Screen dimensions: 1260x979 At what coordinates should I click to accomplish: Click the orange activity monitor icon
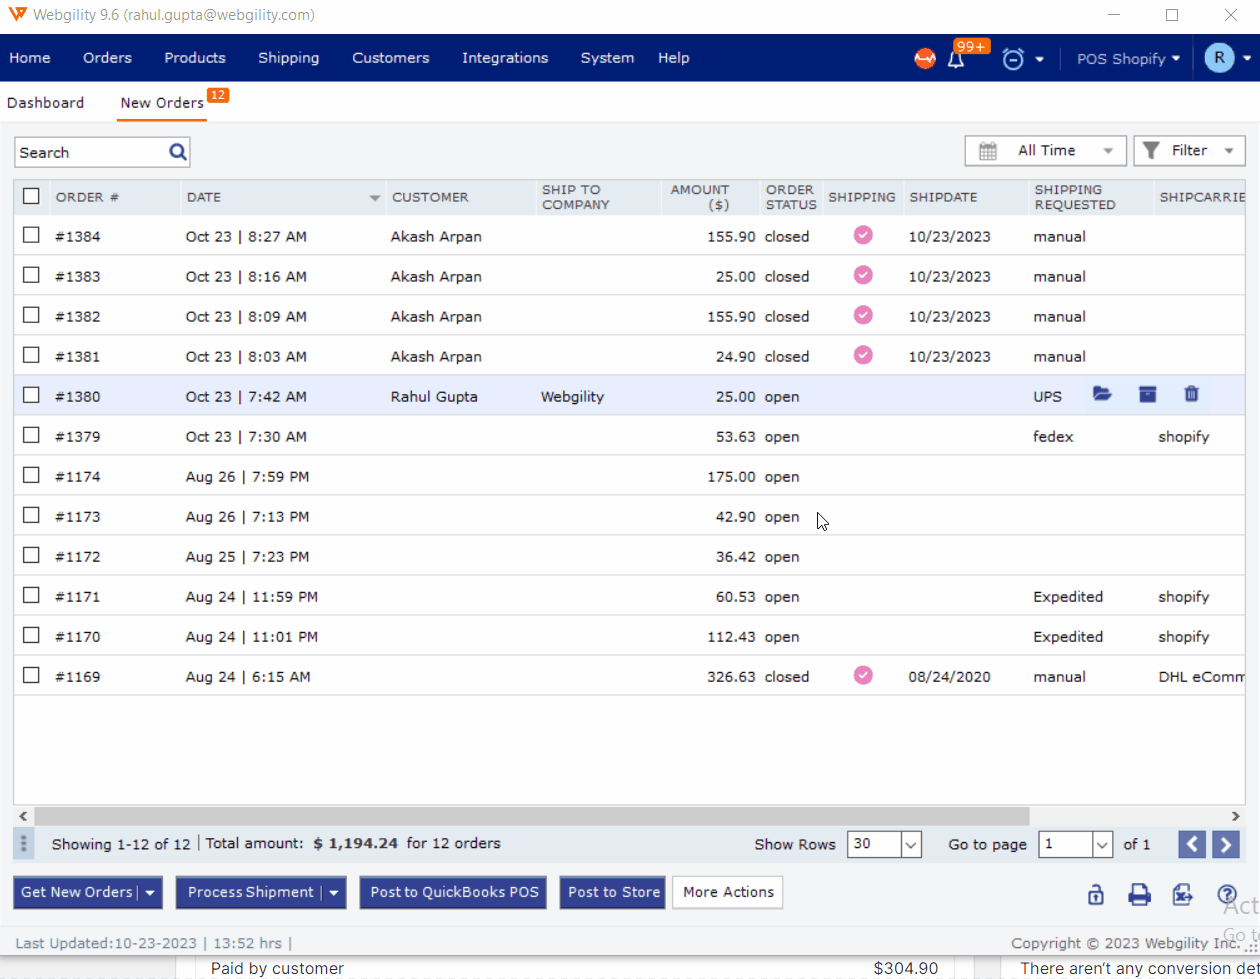coord(925,59)
